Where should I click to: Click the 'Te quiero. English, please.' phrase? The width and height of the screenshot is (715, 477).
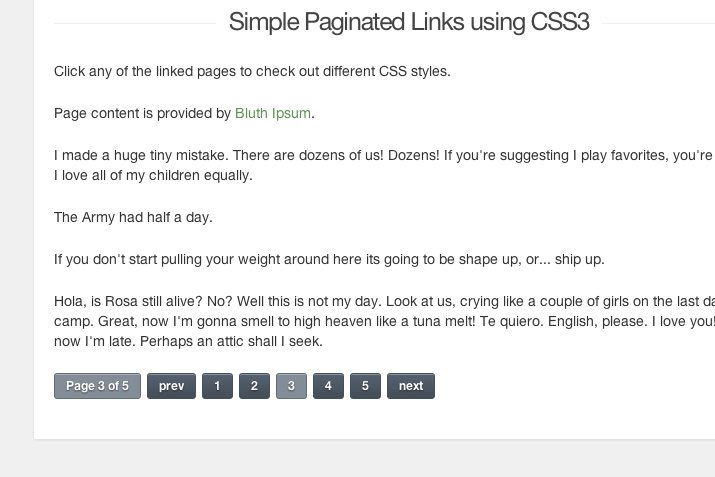pyautogui.click(x=563, y=321)
